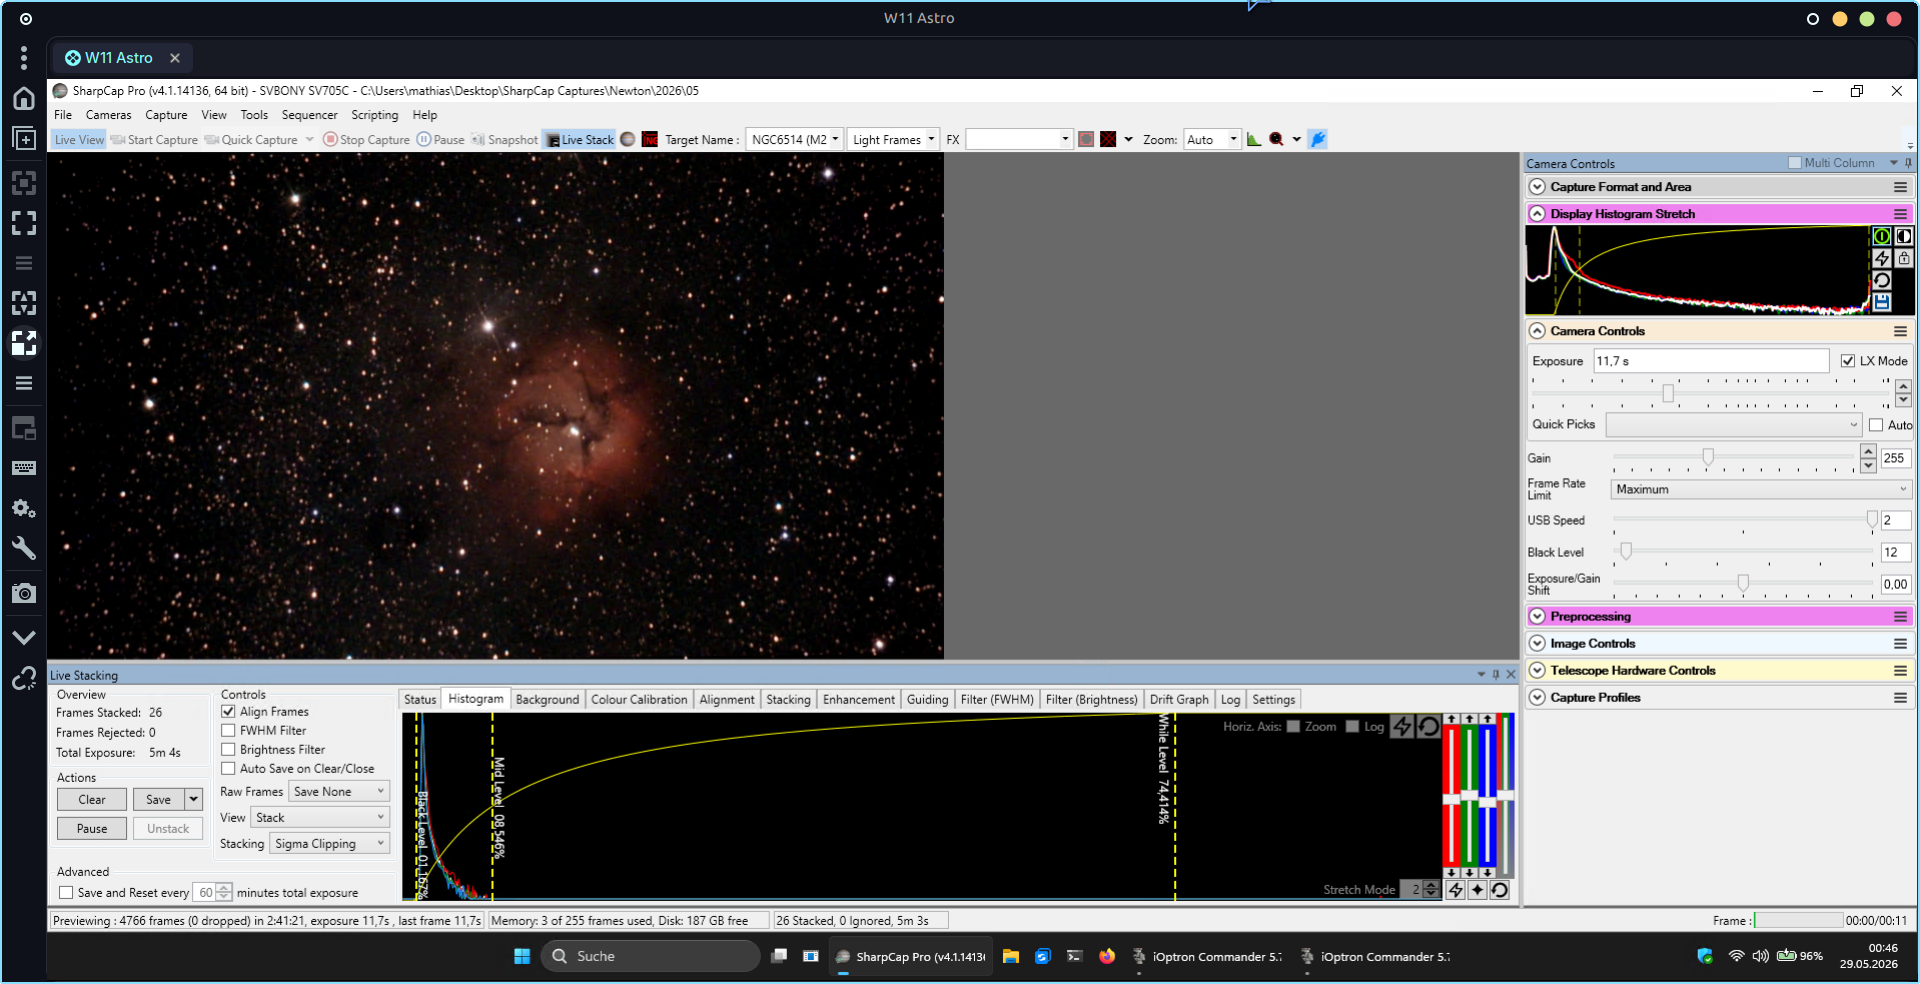Show the green histogram icon in toolbar
1920x984 pixels.
pyautogui.click(x=1254, y=139)
